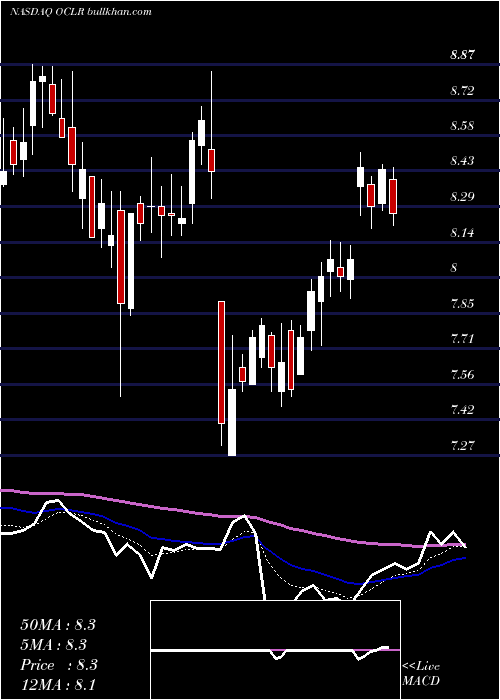Click the 8.14 price axis label
The height and width of the screenshot is (700, 500).
(462, 233)
